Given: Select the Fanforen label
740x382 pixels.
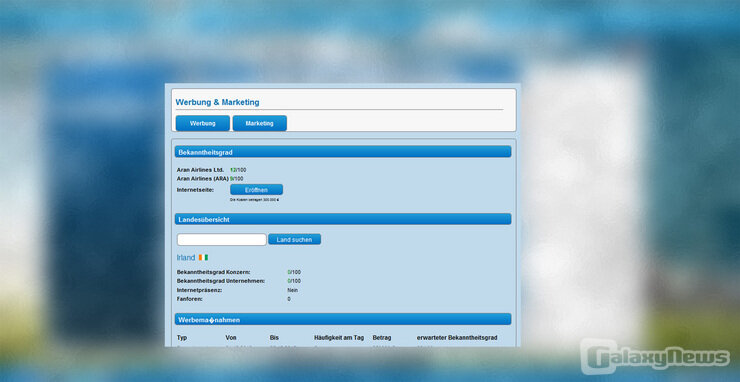Looking at the screenshot, I should click(190, 299).
